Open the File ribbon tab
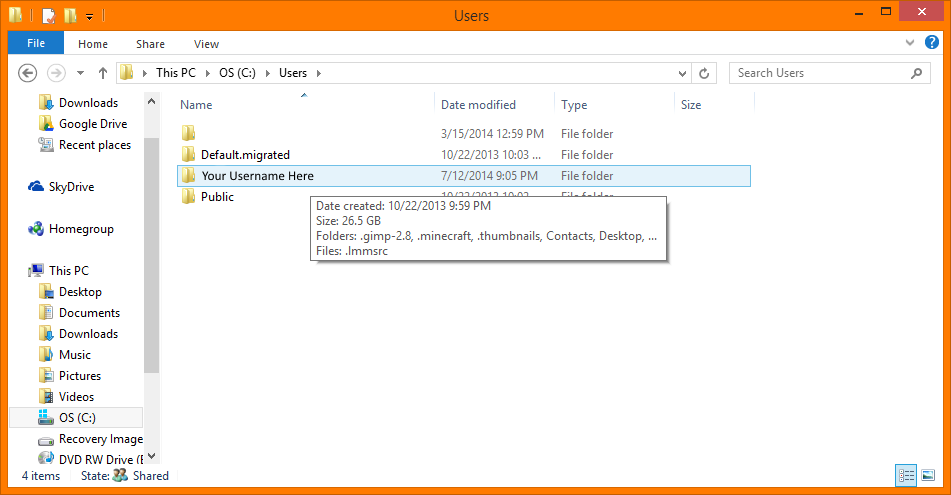The width and height of the screenshot is (951, 495). (36, 43)
